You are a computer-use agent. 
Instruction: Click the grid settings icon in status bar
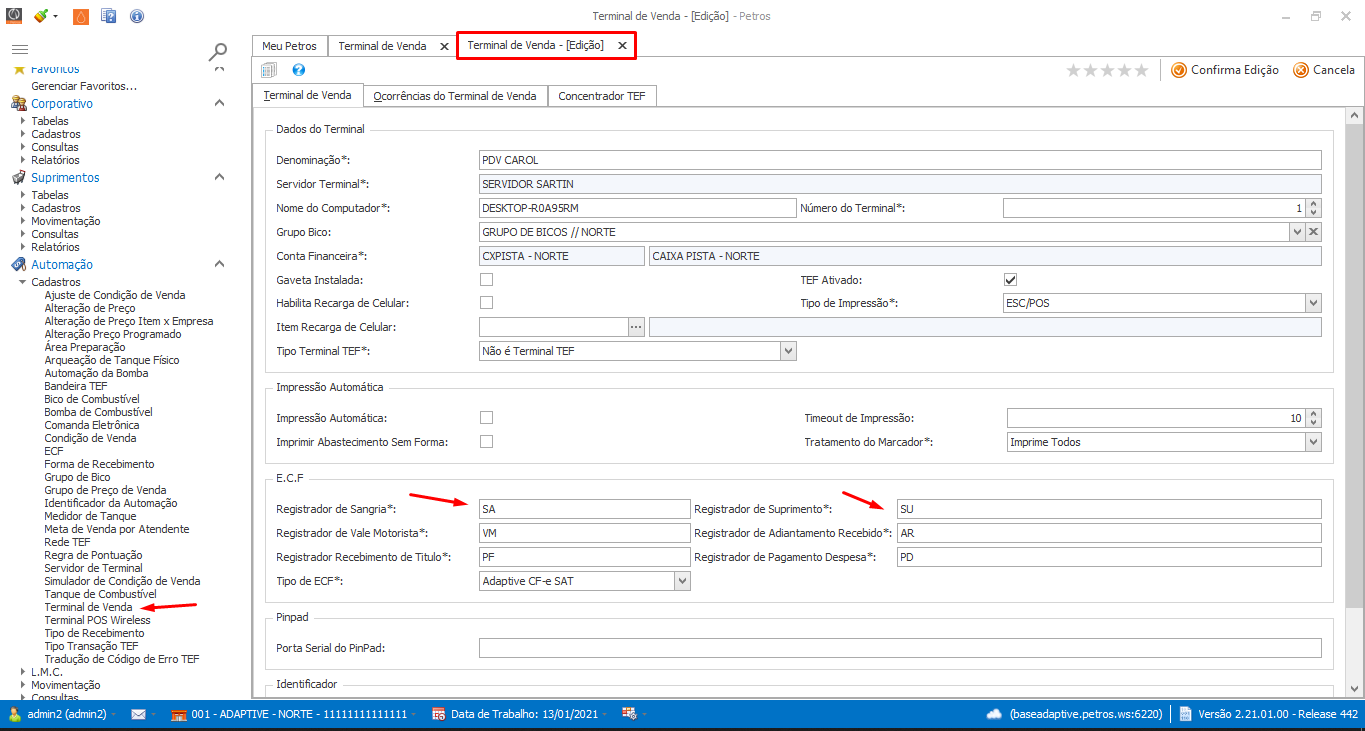tap(629, 714)
